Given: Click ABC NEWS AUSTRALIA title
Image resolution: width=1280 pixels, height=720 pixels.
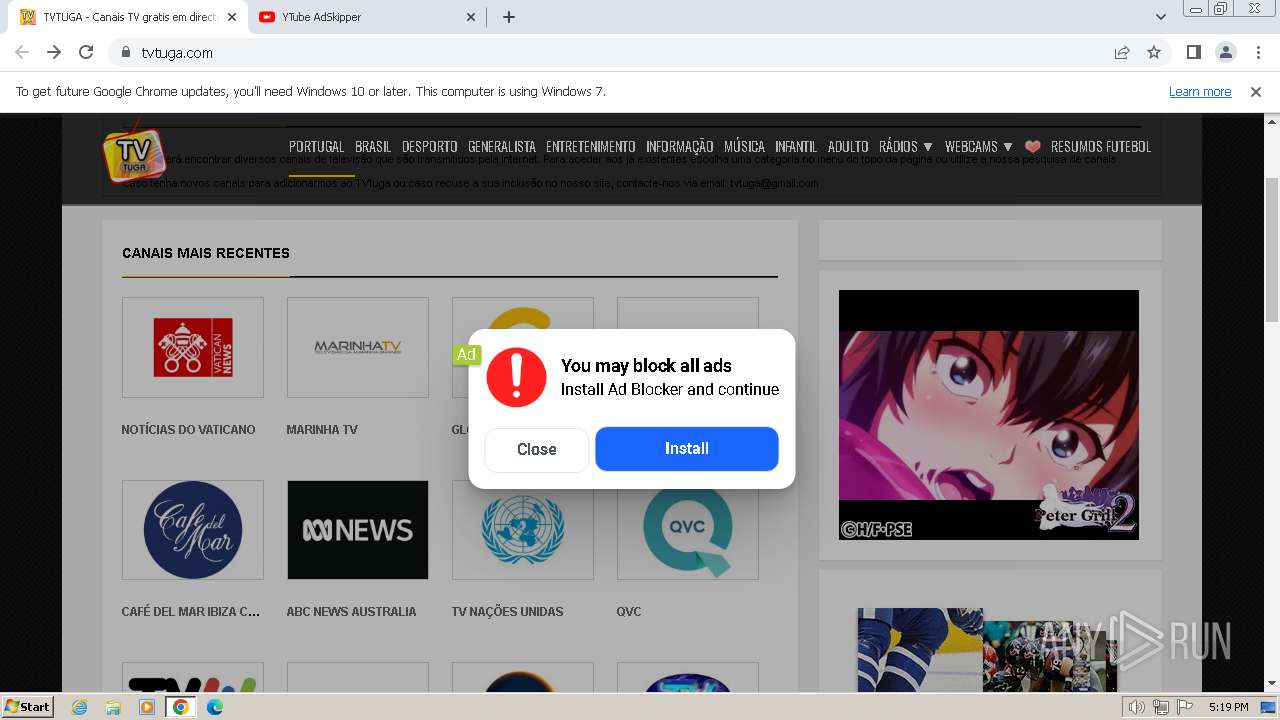Looking at the screenshot, I should 351,612.
